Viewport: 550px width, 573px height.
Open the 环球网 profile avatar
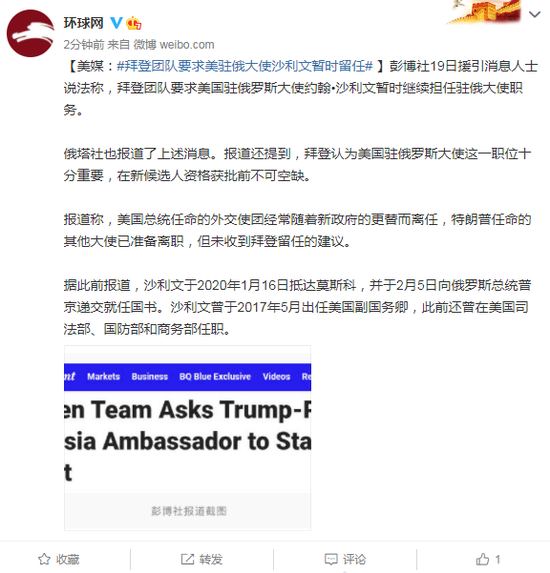point(30,33)
